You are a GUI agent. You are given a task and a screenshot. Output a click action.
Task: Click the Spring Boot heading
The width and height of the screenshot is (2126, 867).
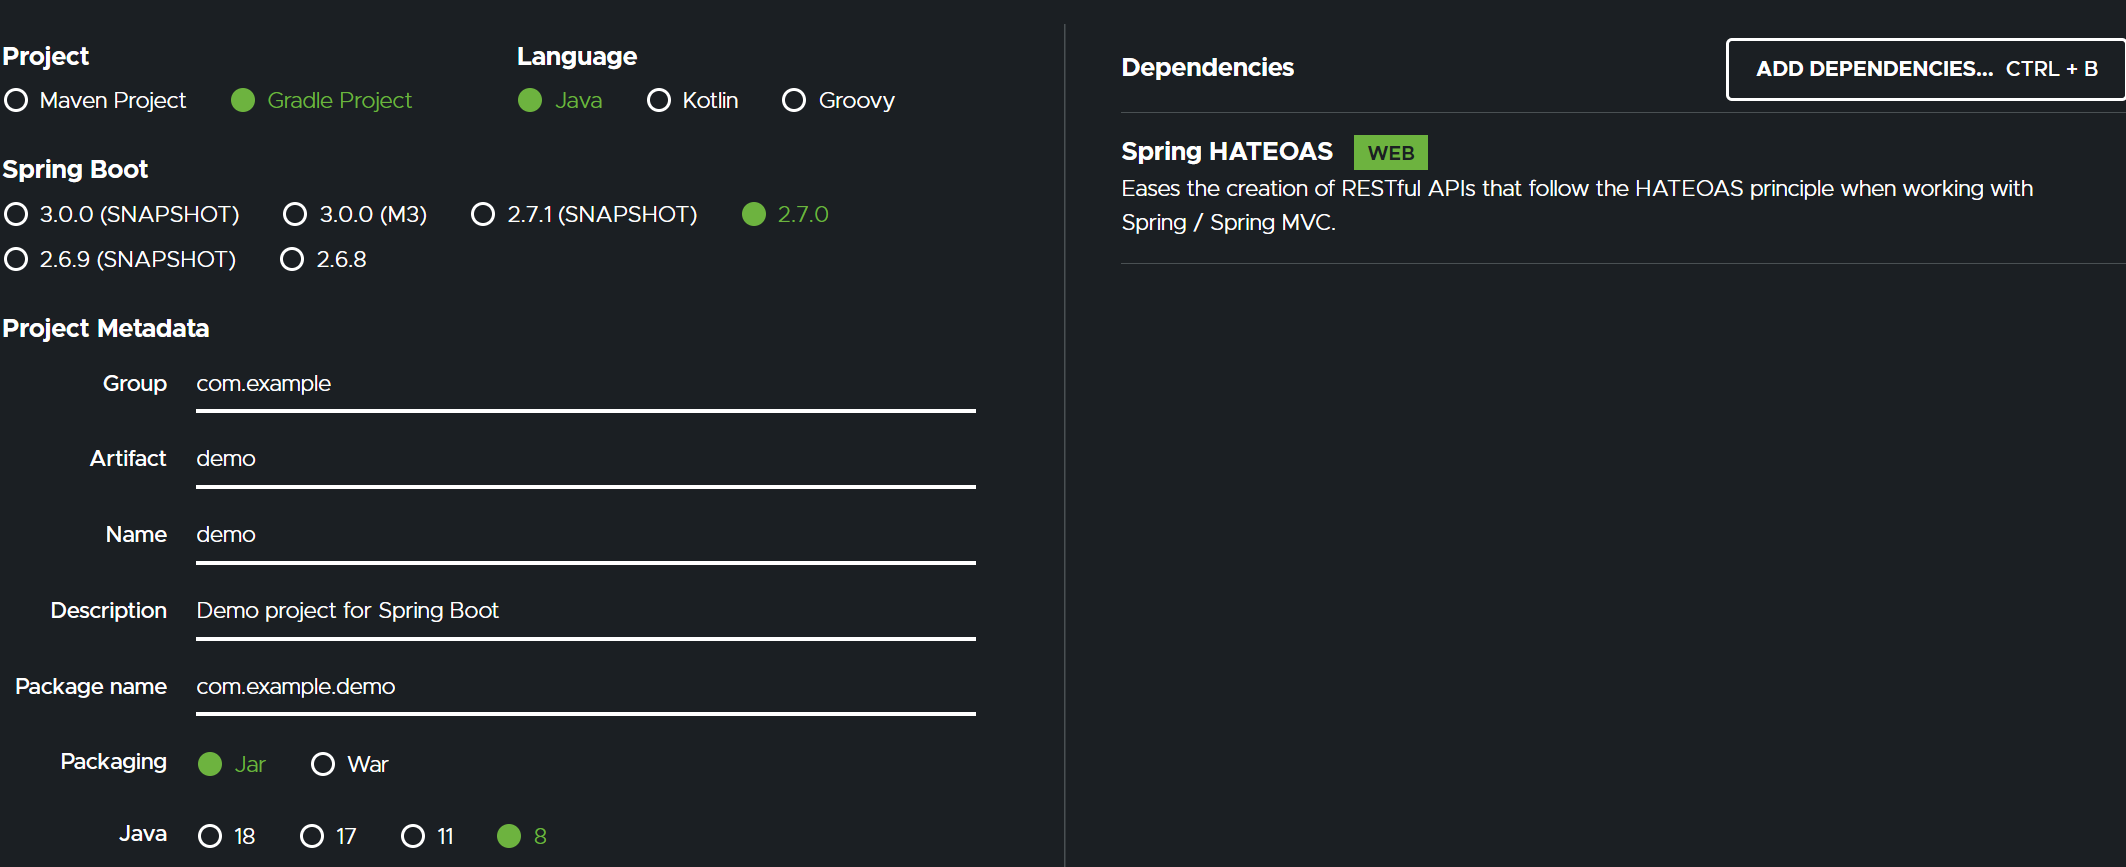tap(75, 169)
